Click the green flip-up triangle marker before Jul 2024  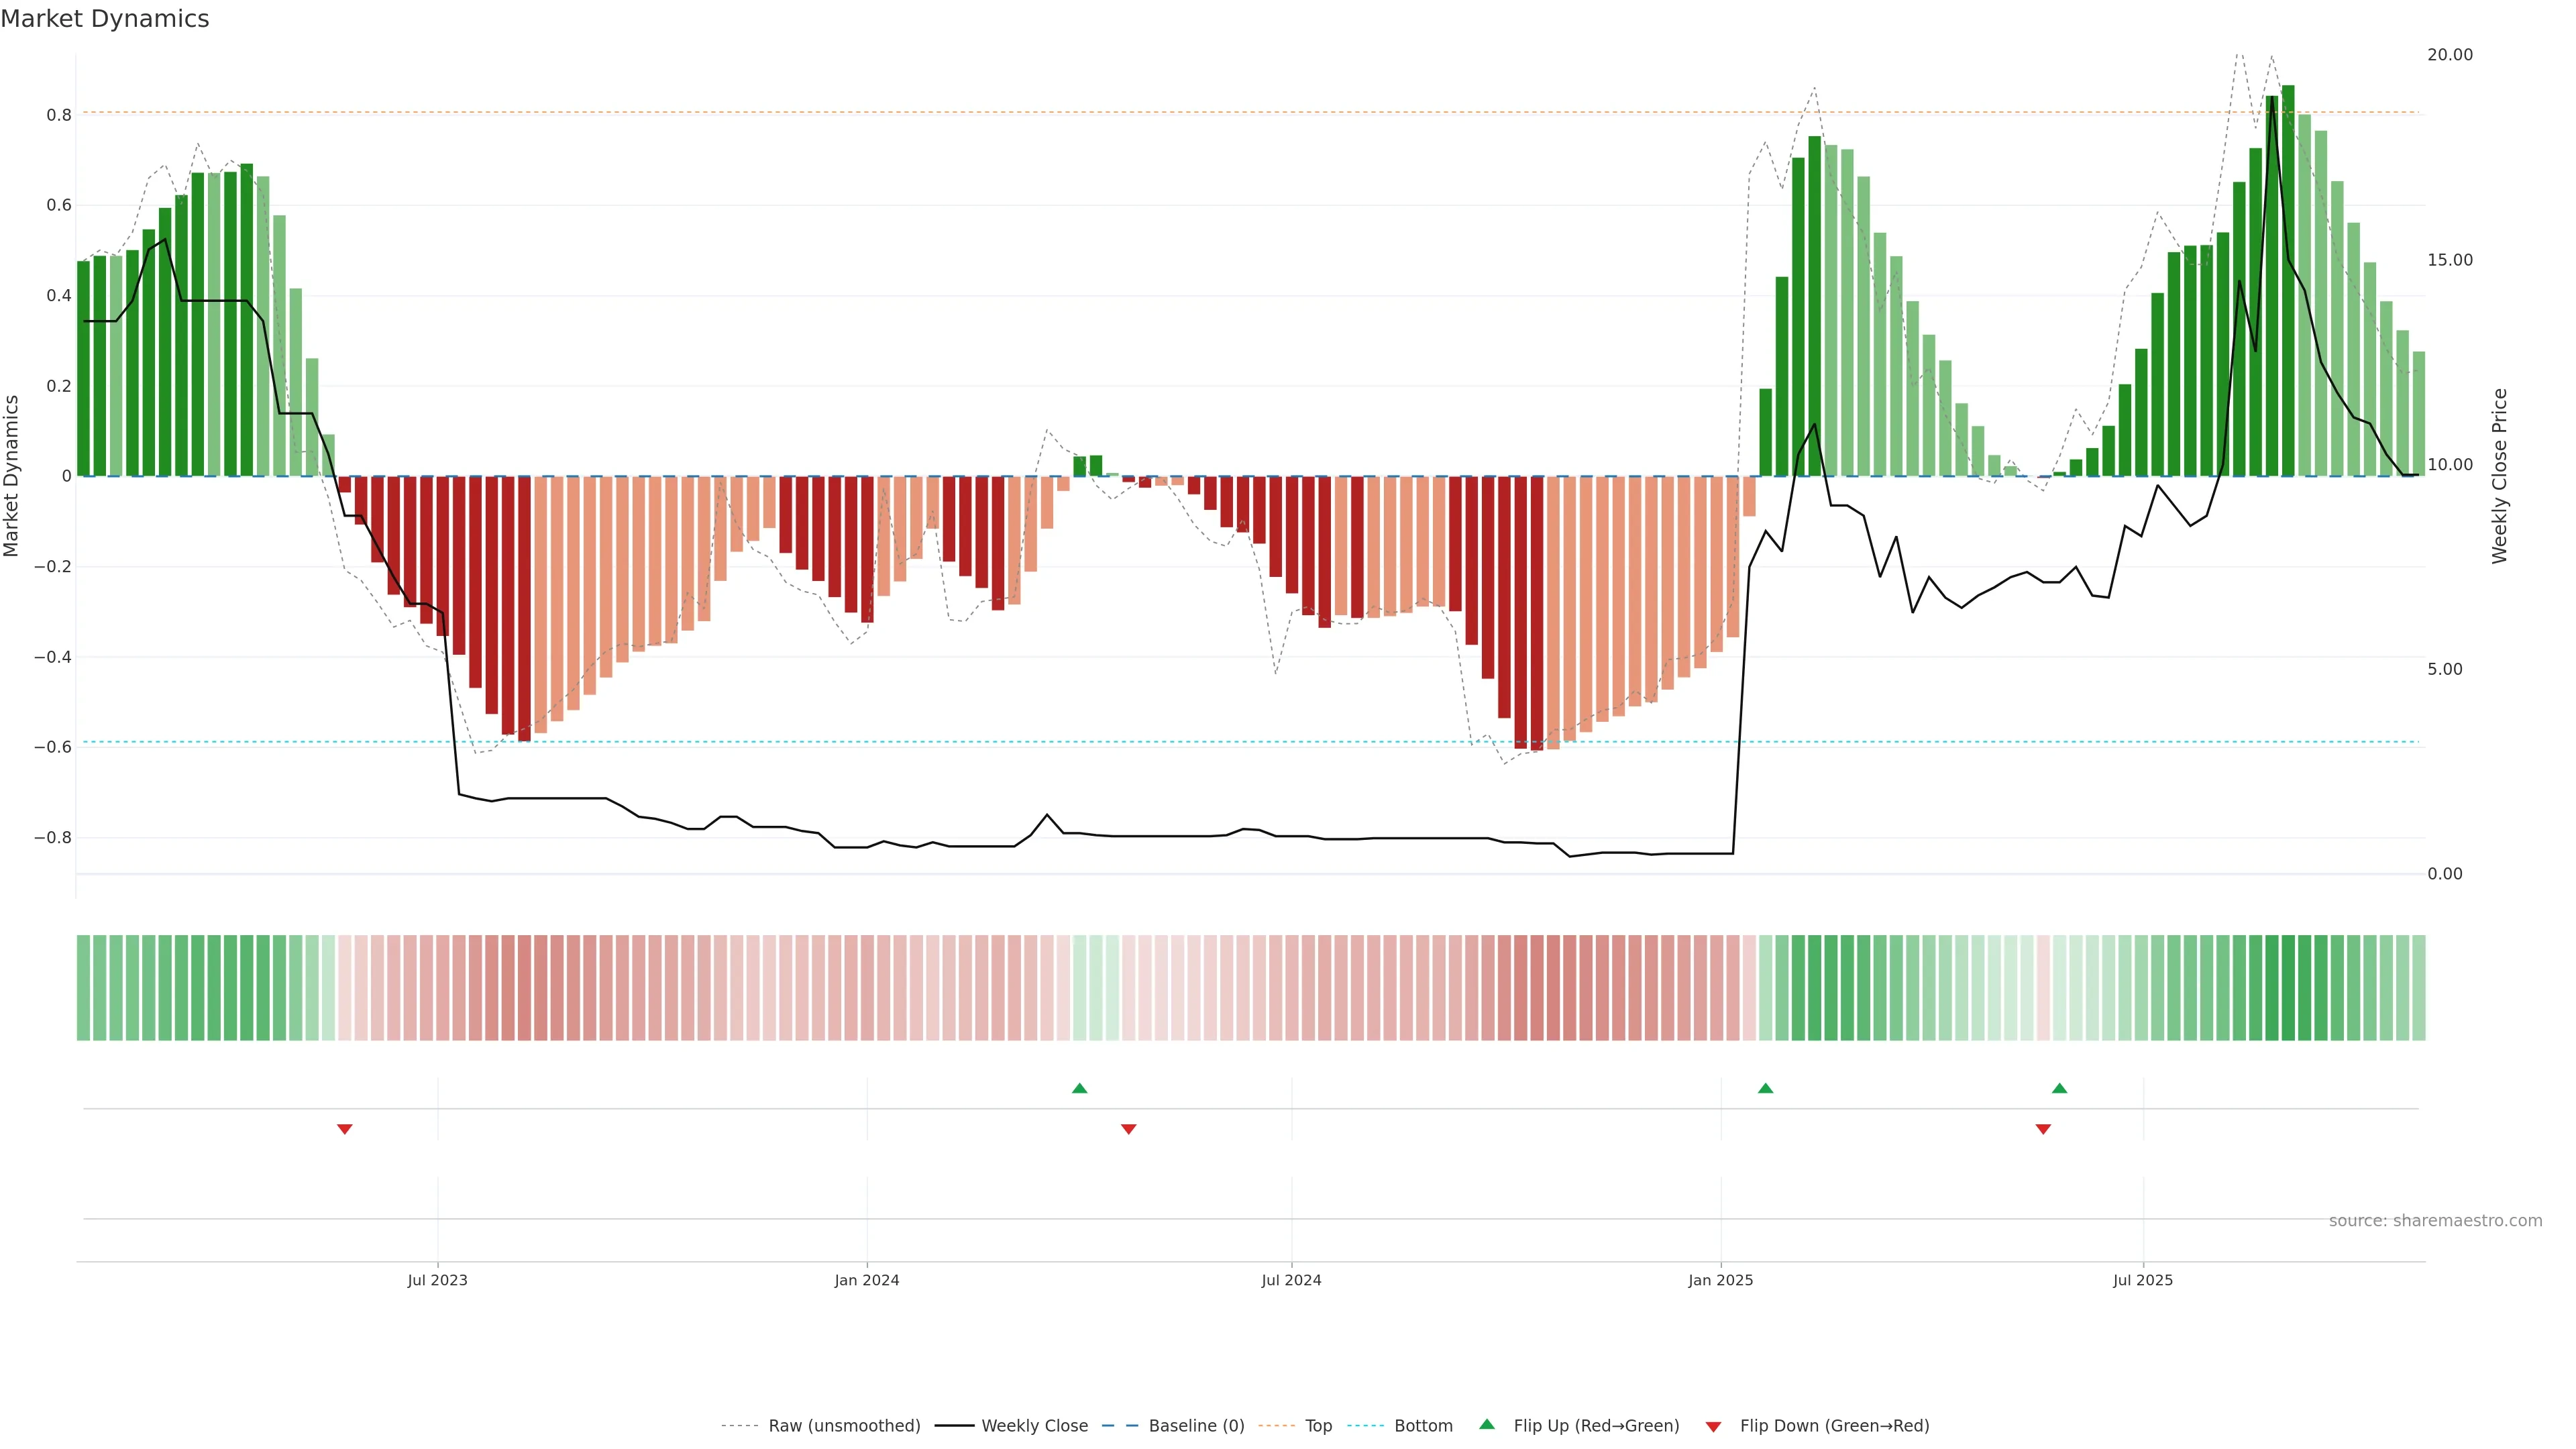pos(1079,1088)
